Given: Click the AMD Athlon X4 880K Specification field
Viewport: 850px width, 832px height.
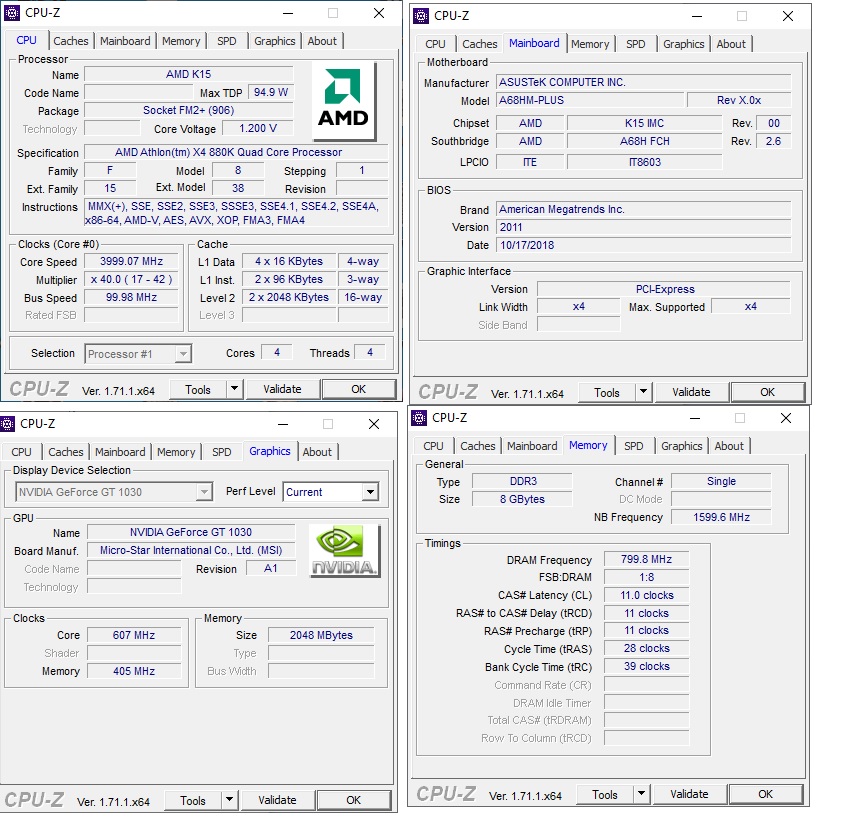Looking at the screenshot, I should [x=236, y=152].
